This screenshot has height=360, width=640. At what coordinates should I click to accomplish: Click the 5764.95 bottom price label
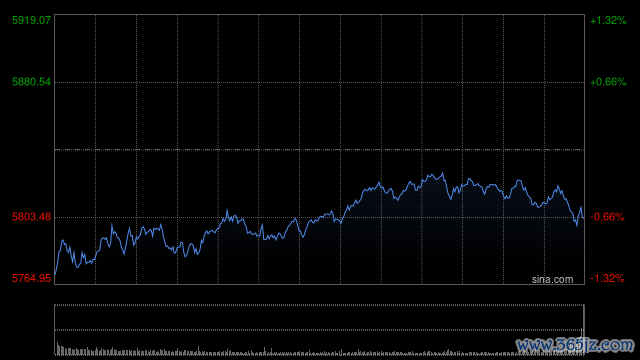coord(31,278)
